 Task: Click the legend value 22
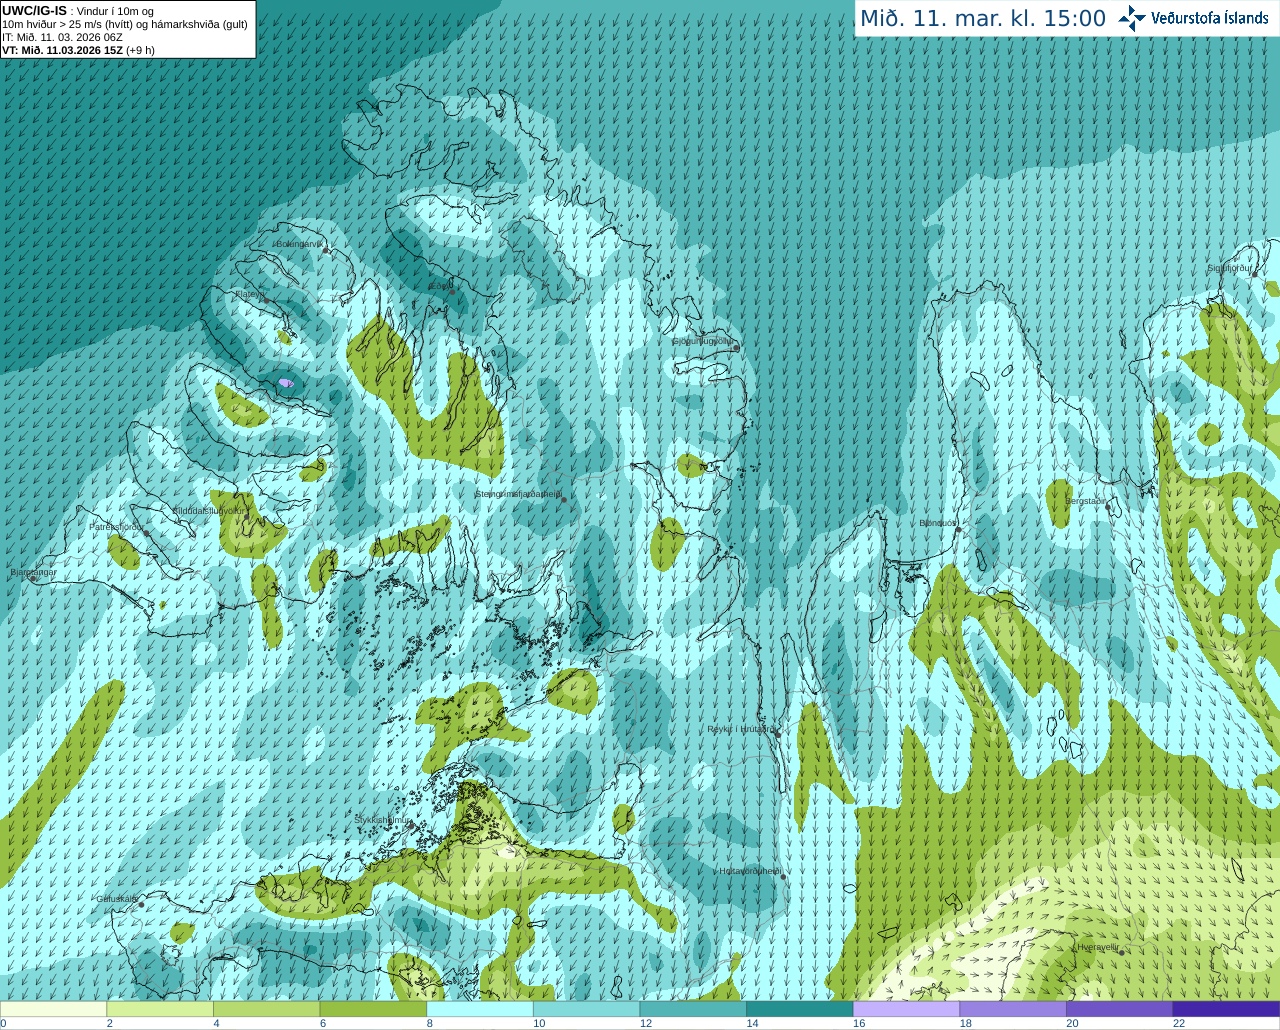point(1179,1023)
